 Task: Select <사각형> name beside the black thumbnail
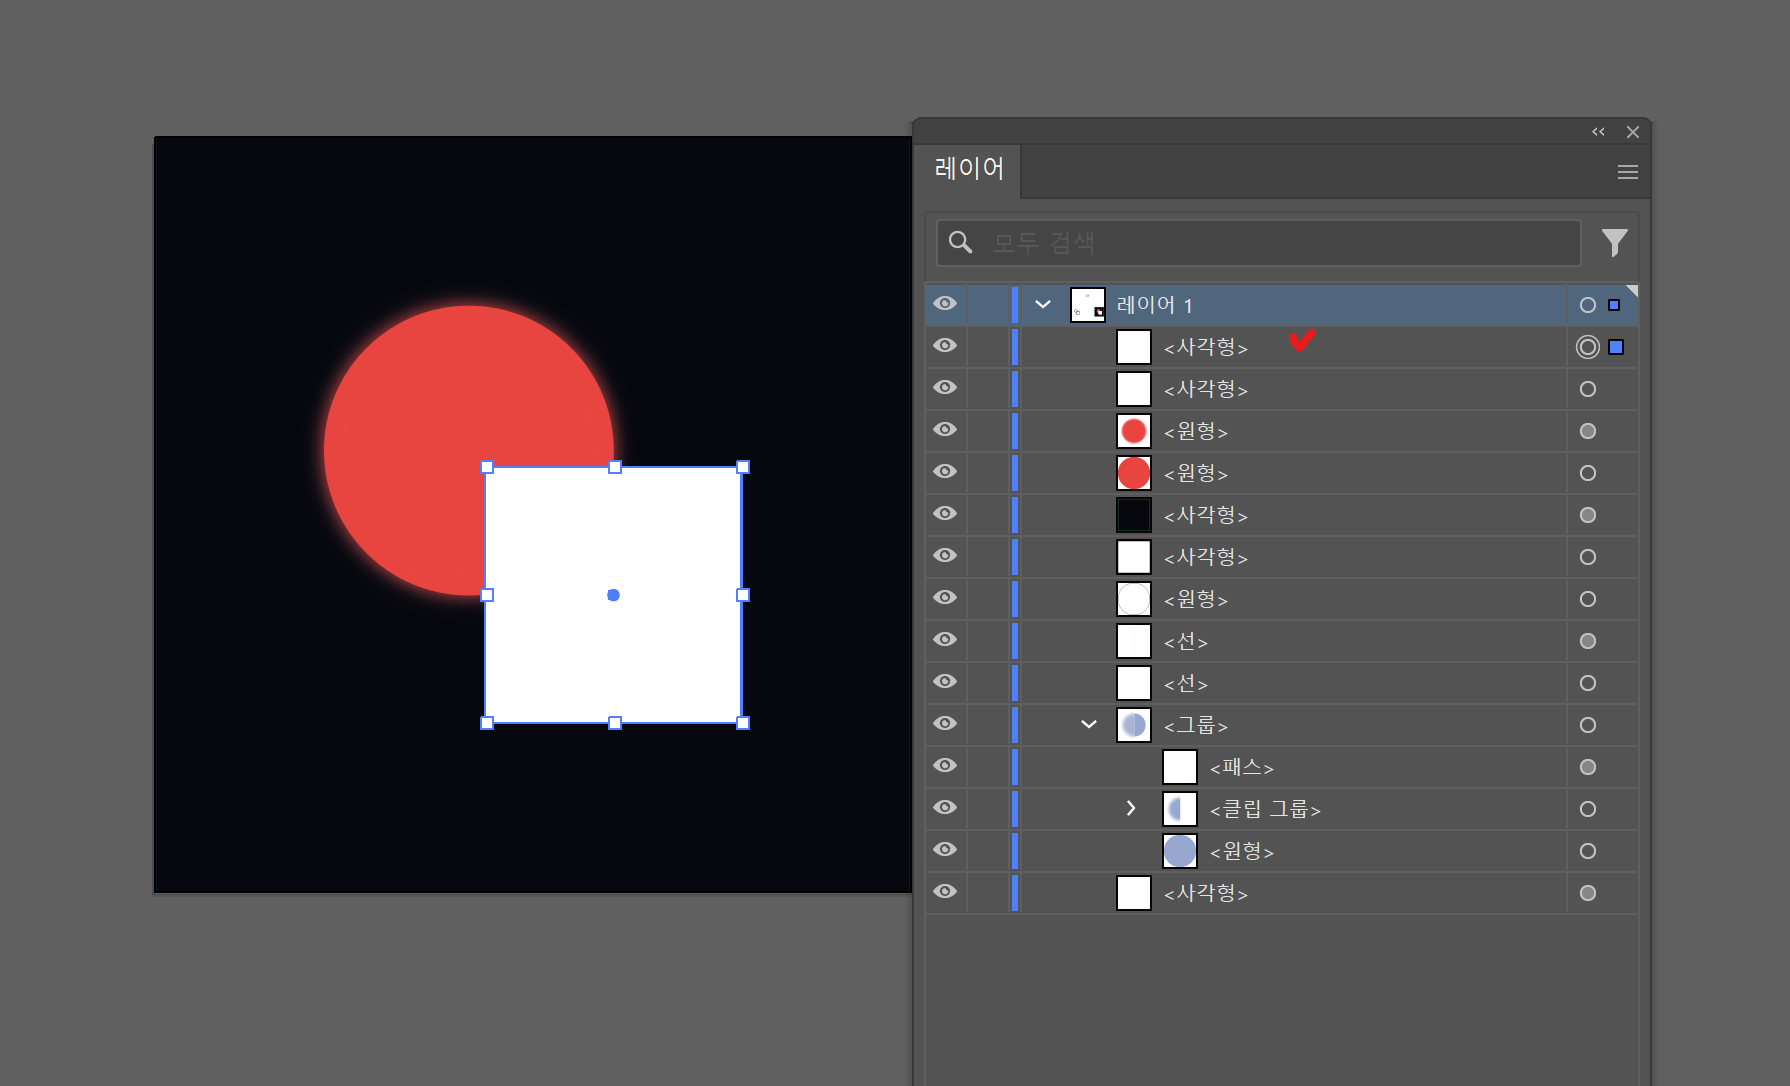pos(1206,515)
